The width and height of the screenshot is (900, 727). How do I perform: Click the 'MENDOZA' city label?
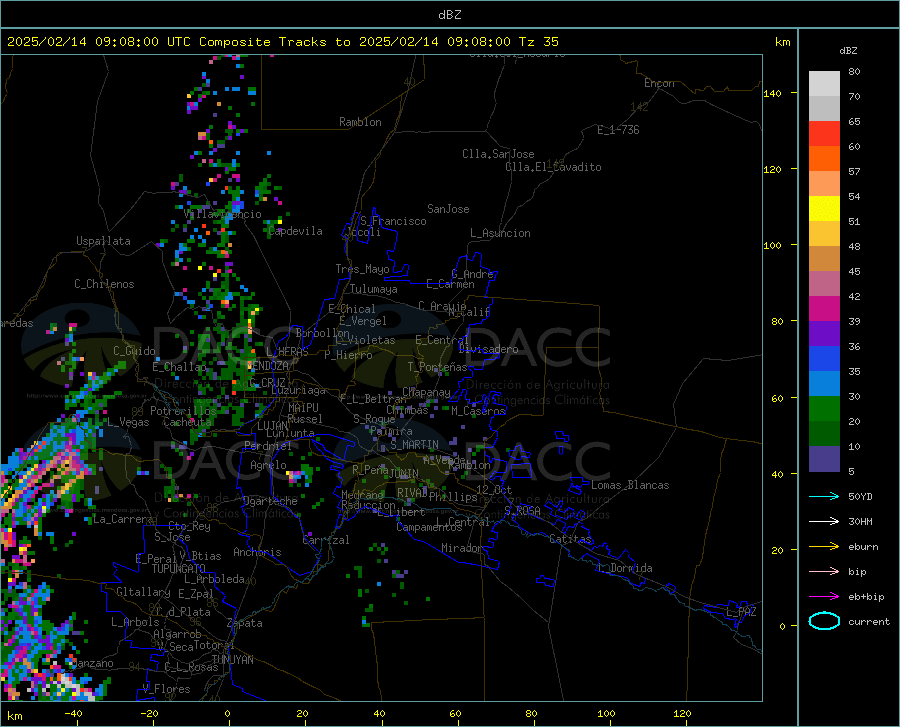click(x=268, y=366)
